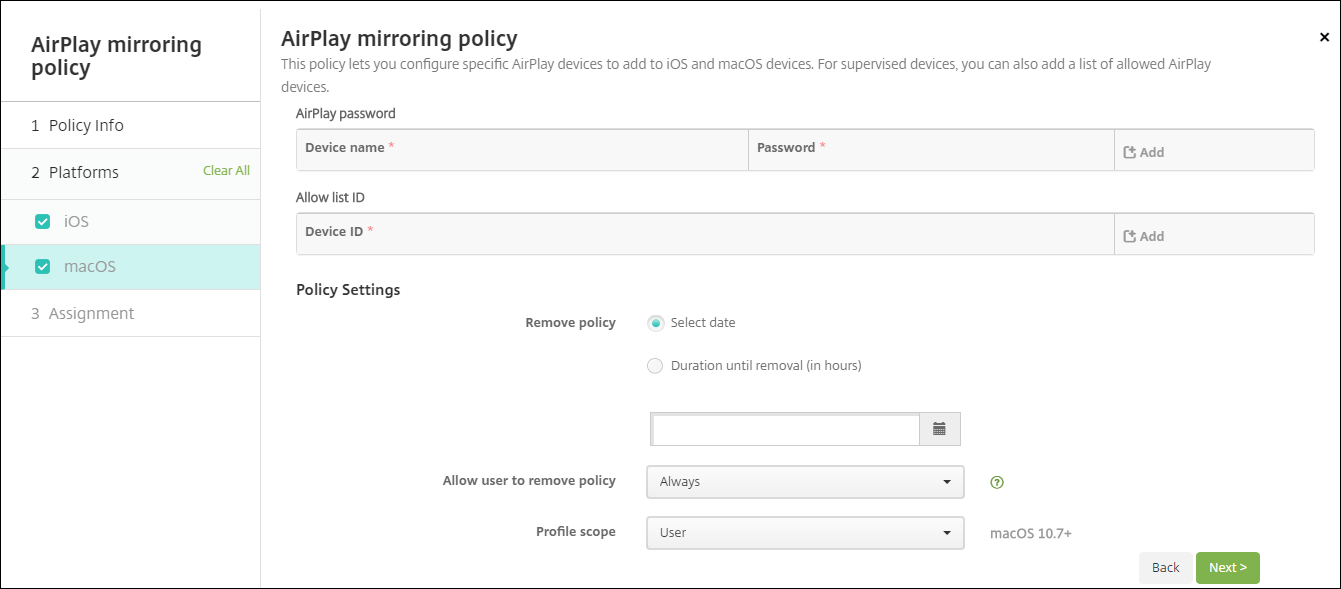The image size is (1341, 589).
Task: Open the calendar date picker icon
Action: point(939,429)
